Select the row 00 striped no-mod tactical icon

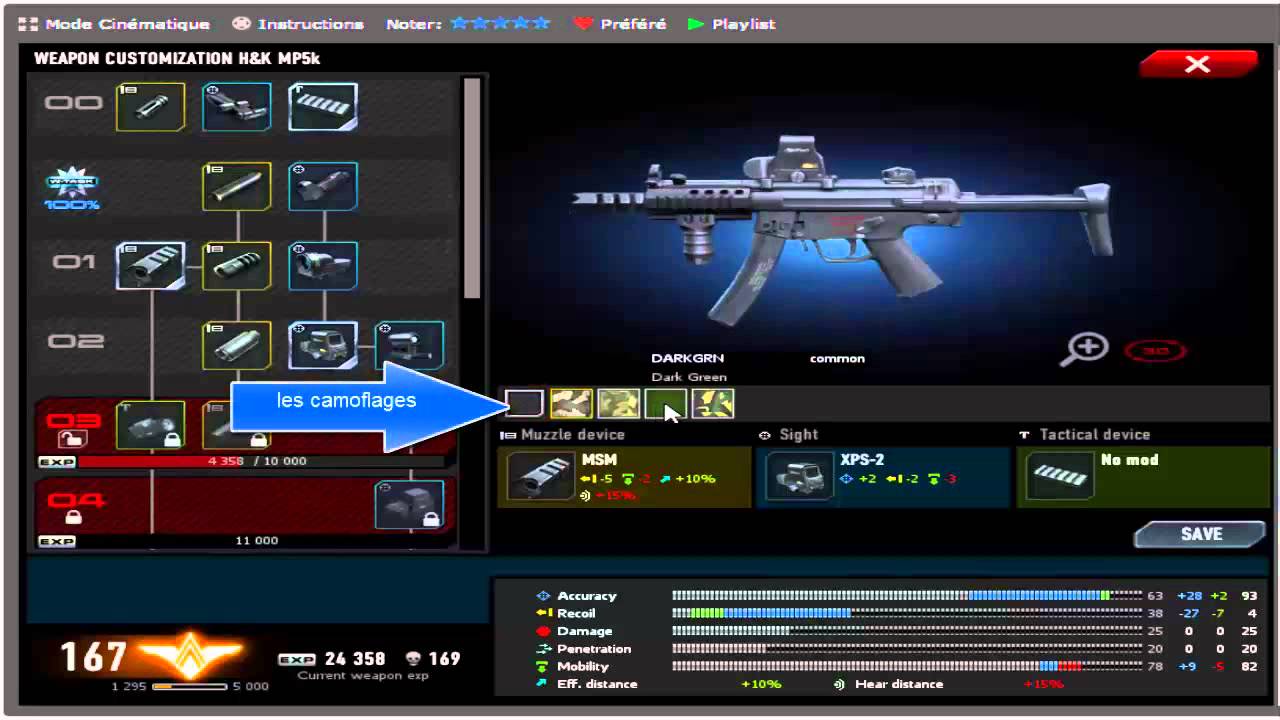pos(323,107)
